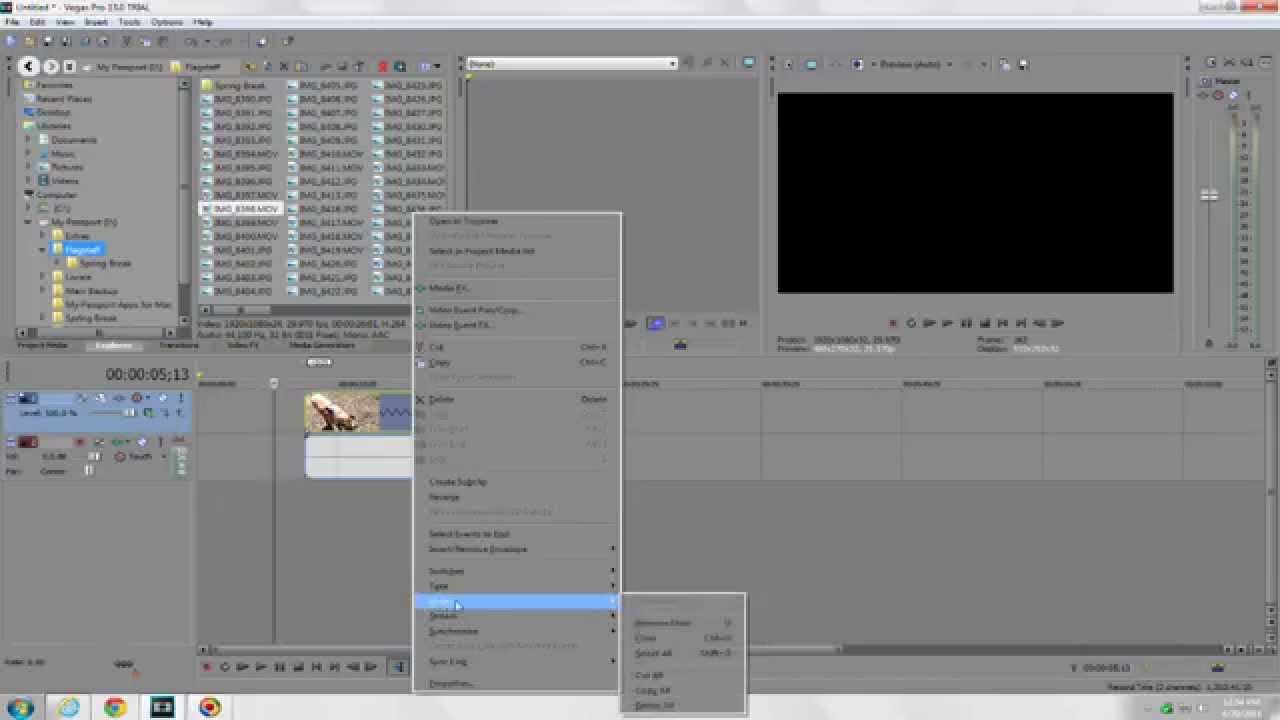Expand Synchronize submenu
The image size is (1280, 720).
pos(516,631)
